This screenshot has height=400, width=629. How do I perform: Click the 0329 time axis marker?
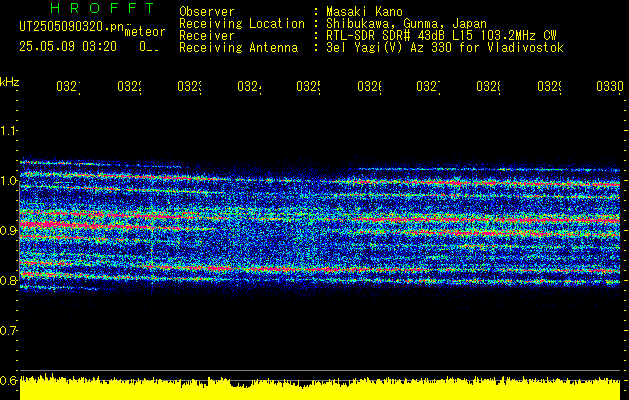[x=549, y=87]
